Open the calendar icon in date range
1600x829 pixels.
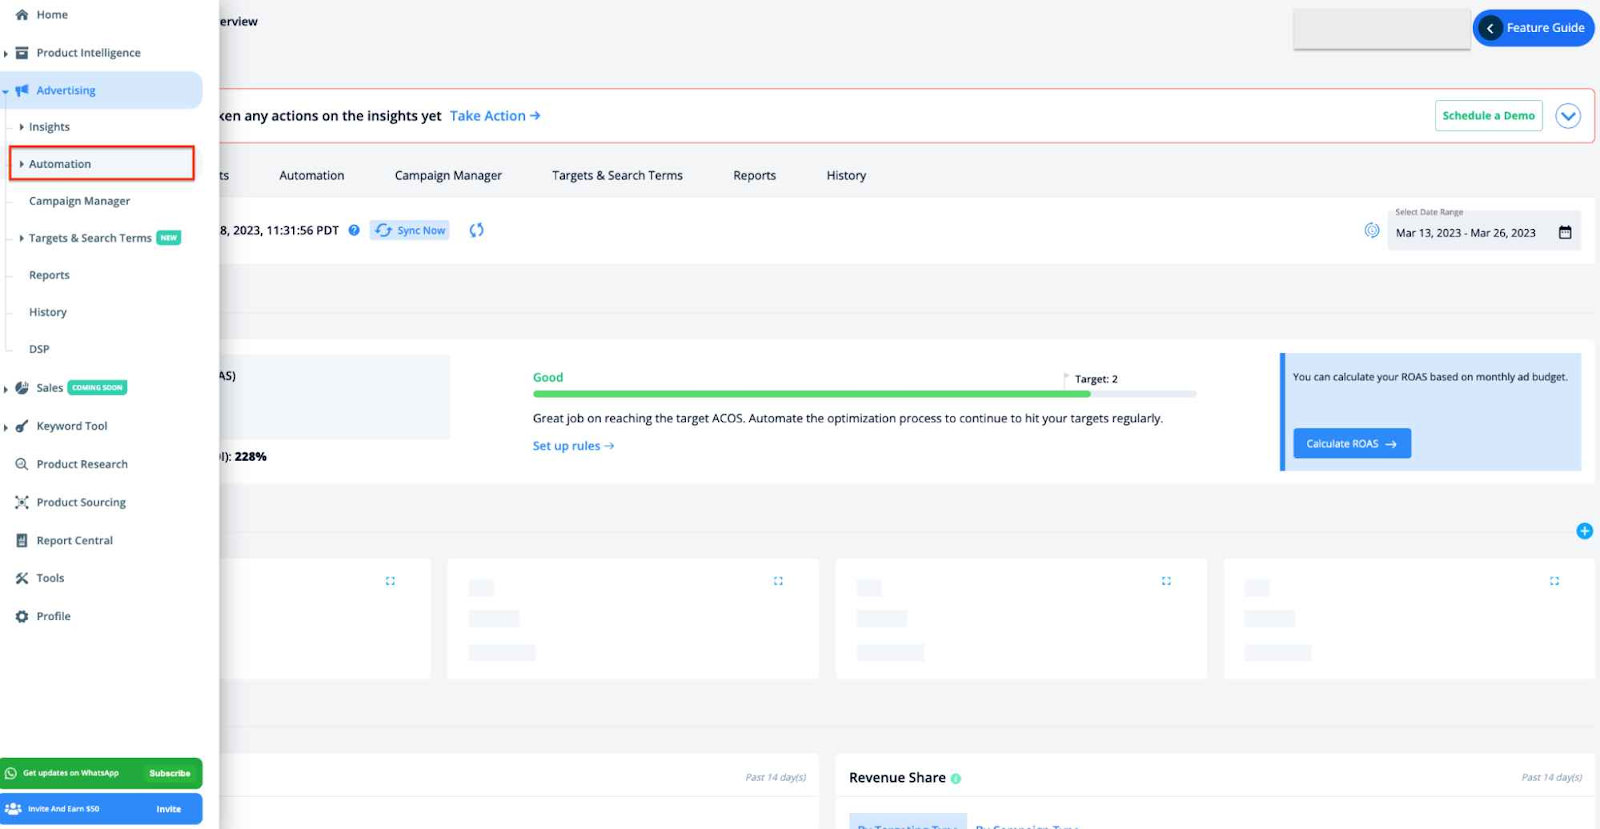coord(1565,233)
